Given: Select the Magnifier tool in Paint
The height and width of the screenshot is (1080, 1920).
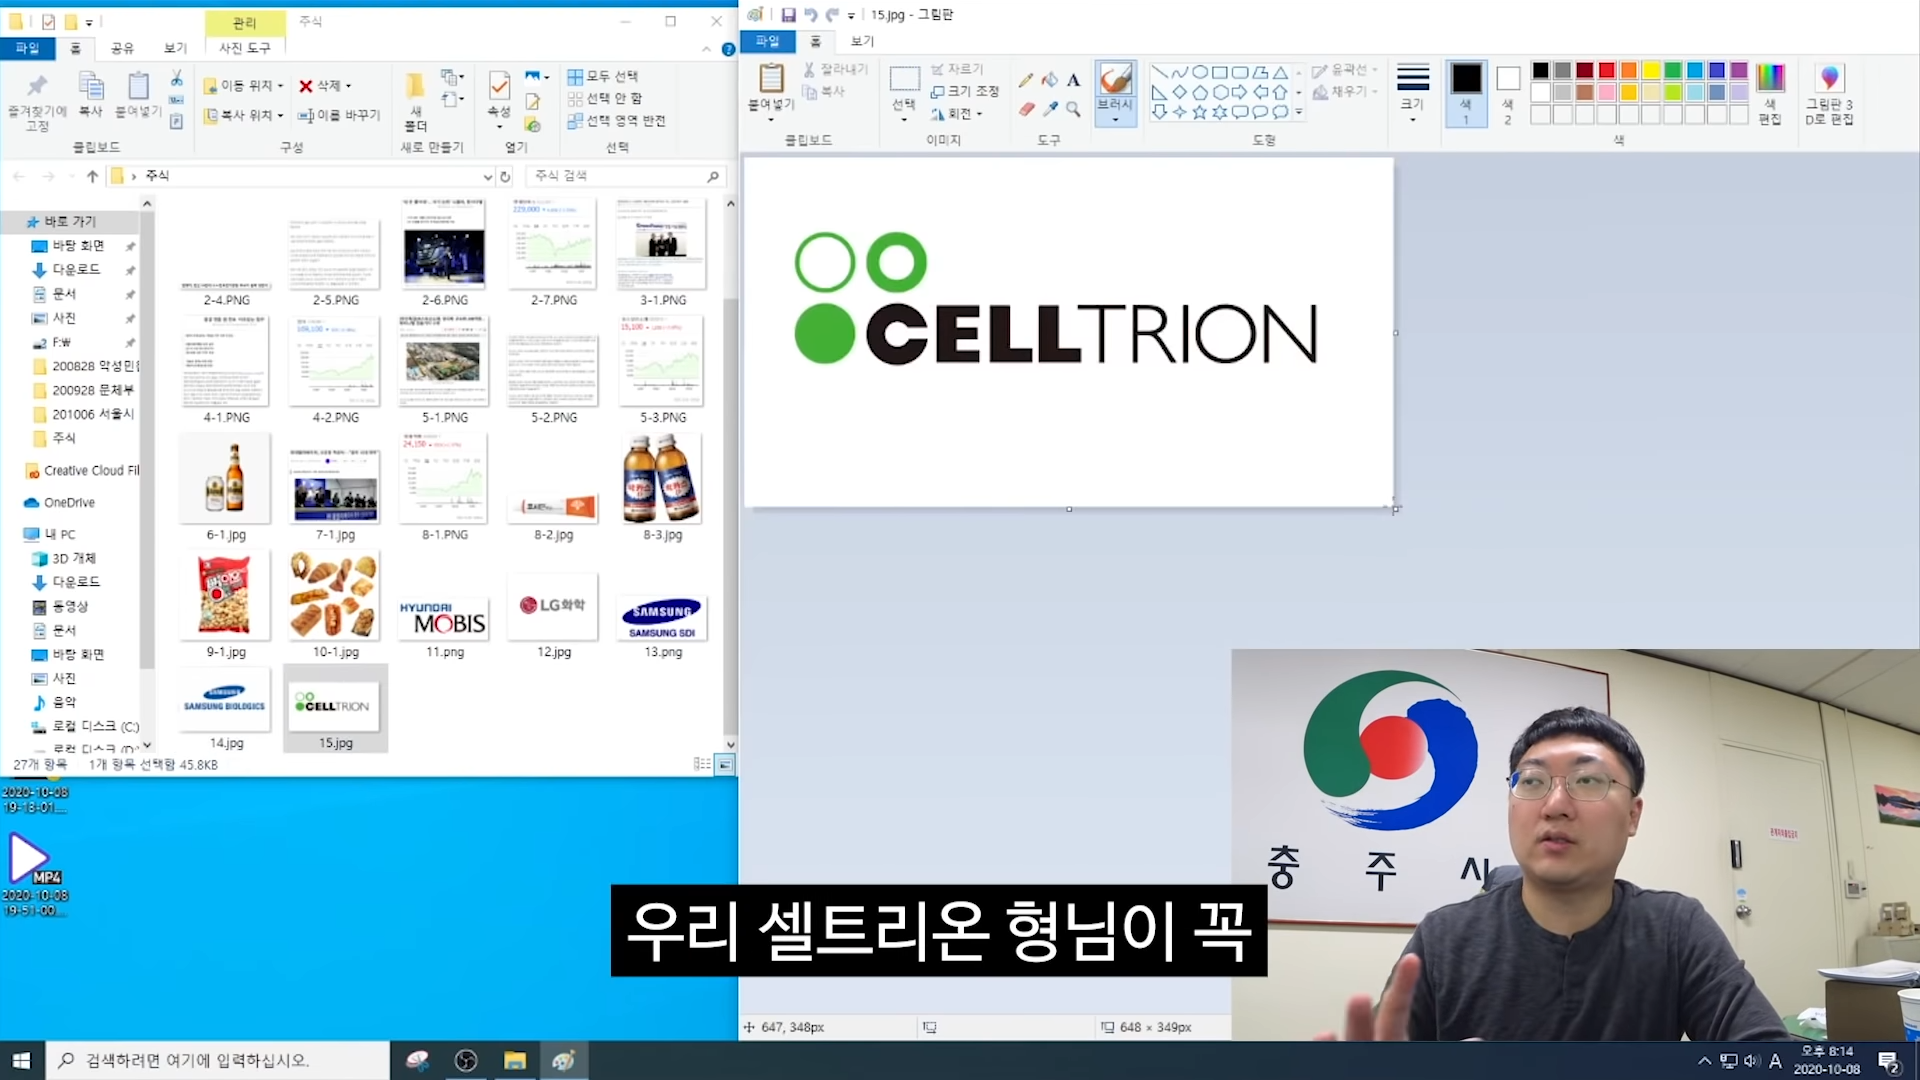Looking at the screenshot, I should (x=1073, y=109).
